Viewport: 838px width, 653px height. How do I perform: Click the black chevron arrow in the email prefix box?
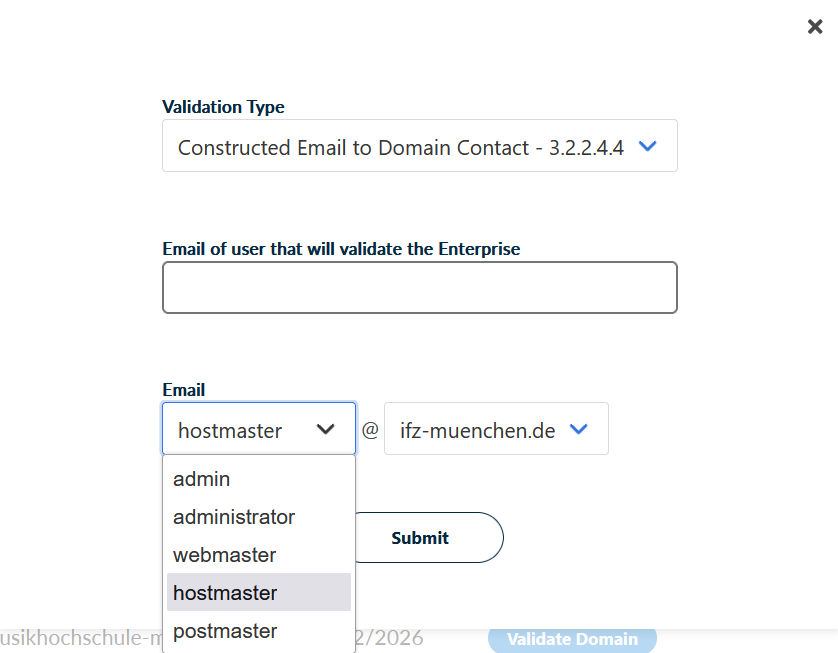[x=325, y=430]
